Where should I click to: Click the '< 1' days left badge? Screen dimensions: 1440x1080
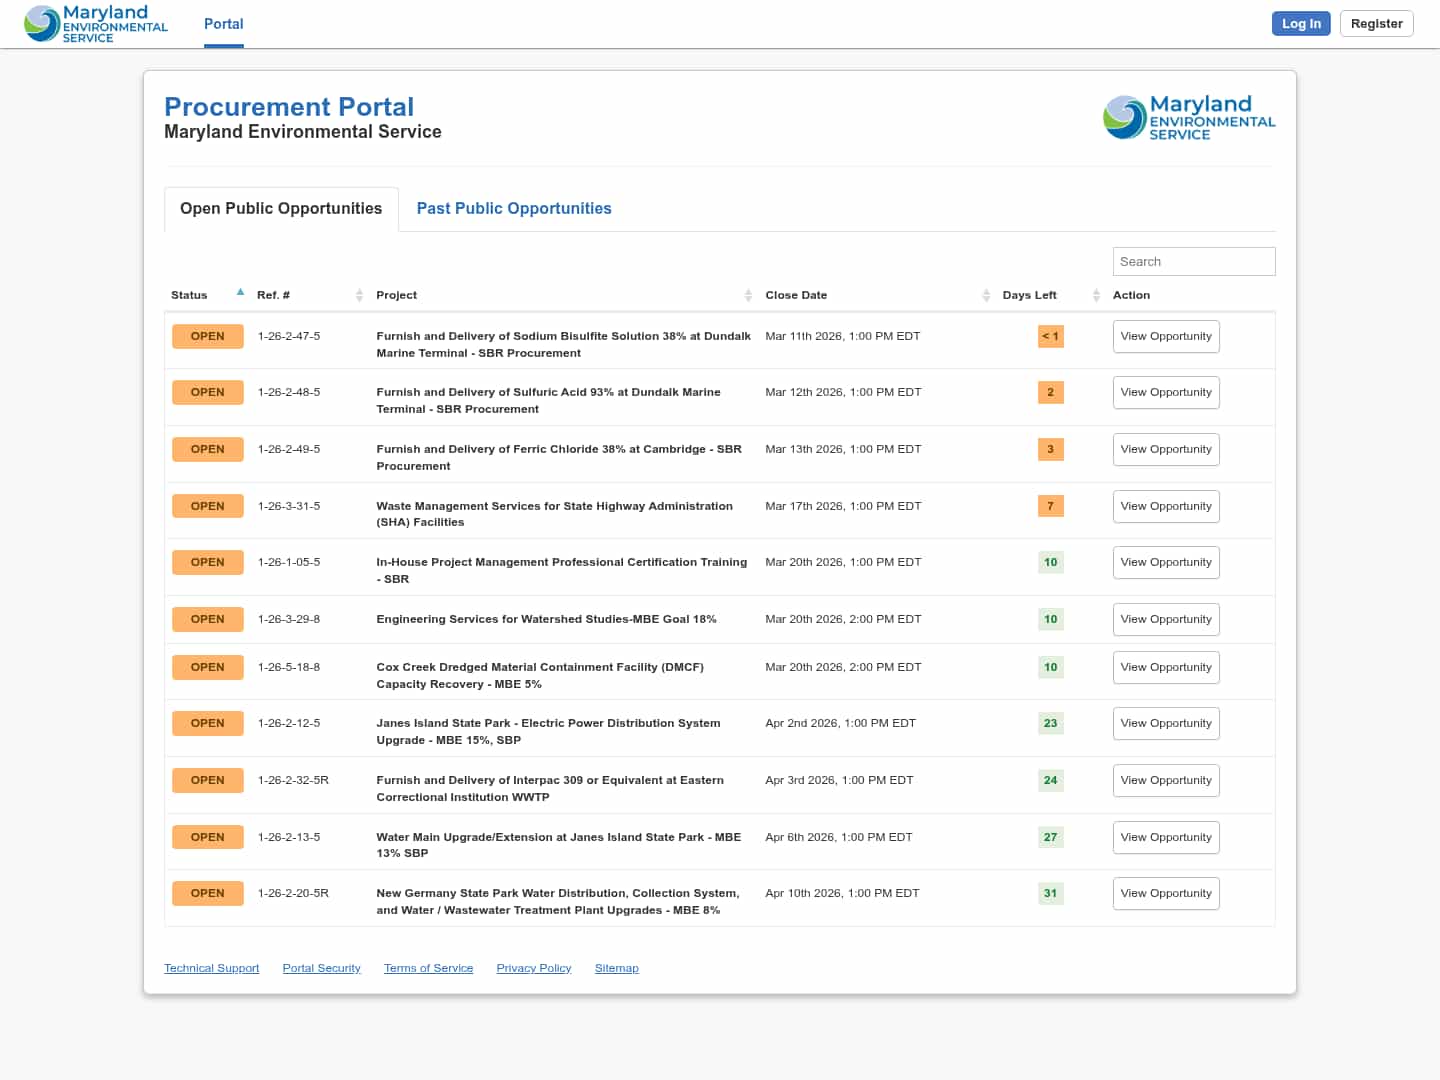pyautogui.click(x=1050, y=336)
